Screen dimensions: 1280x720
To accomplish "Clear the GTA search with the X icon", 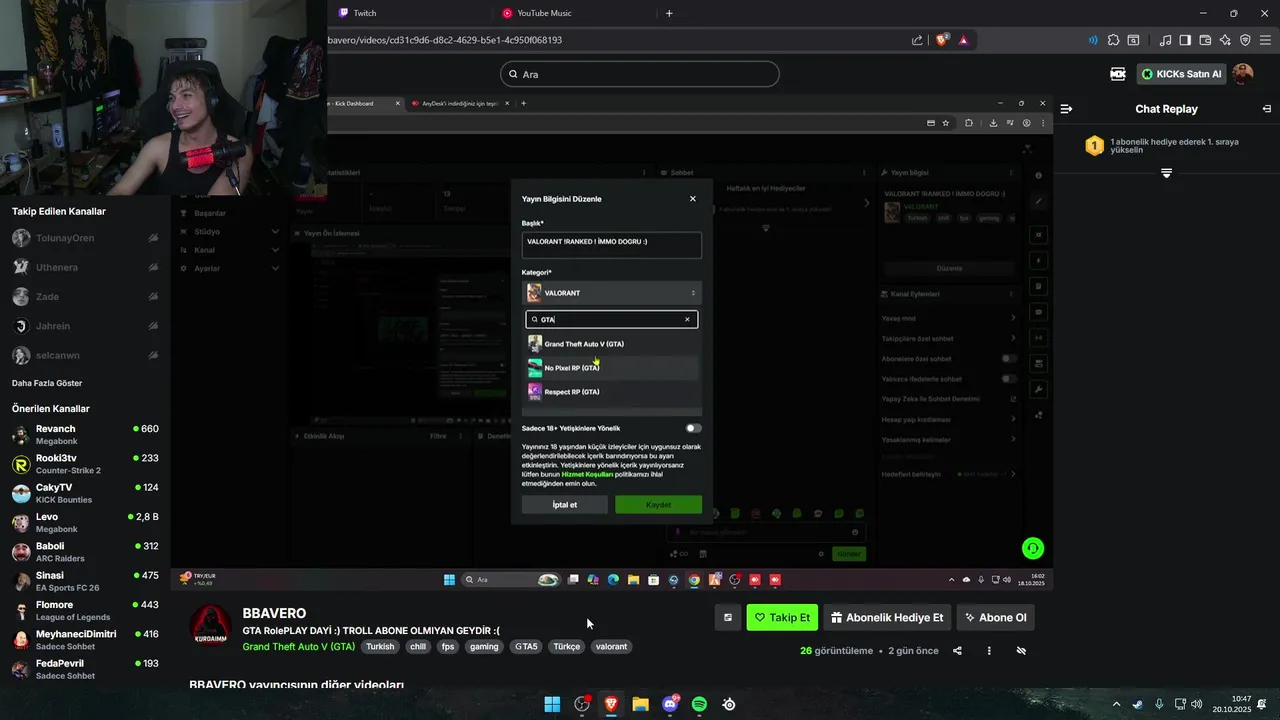I will 687,320.
